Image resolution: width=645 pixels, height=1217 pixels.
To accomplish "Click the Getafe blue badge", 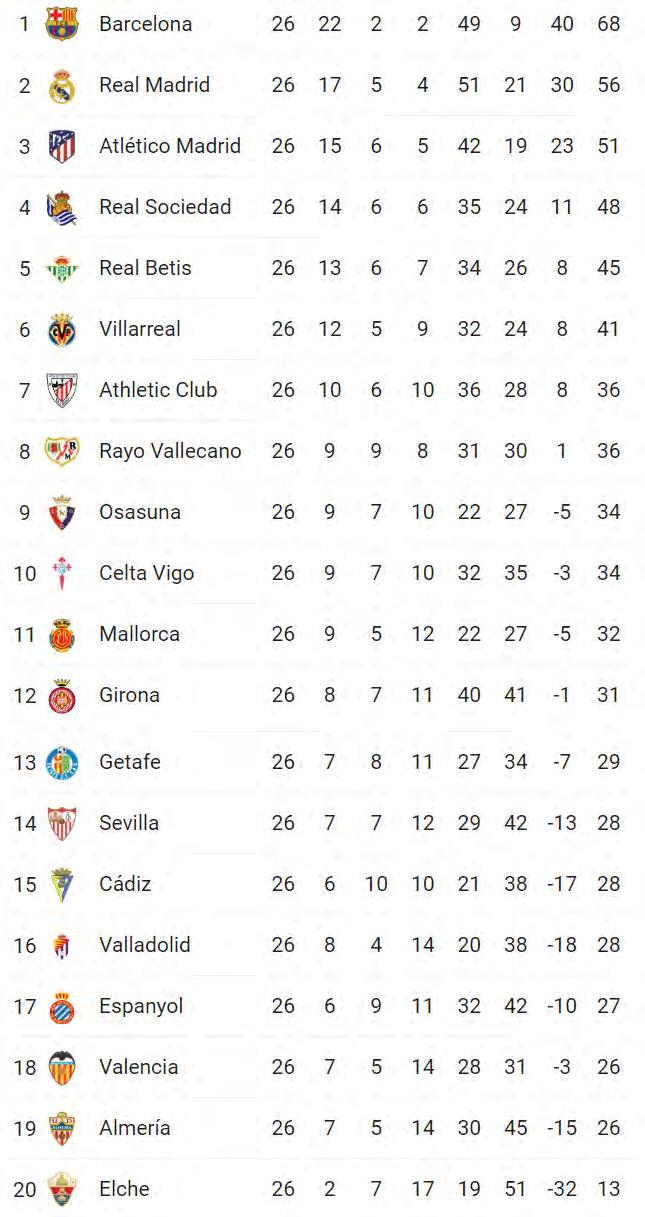I will 62,762.
